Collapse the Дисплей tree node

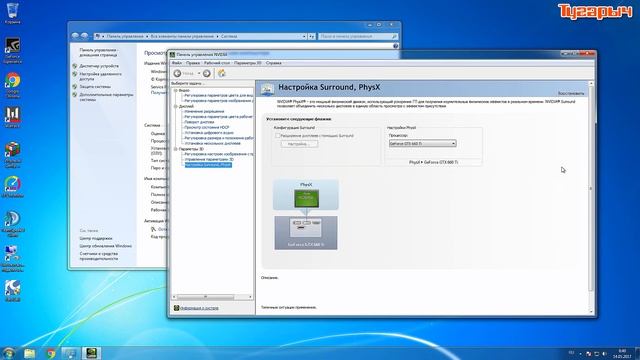coord(176,106)
